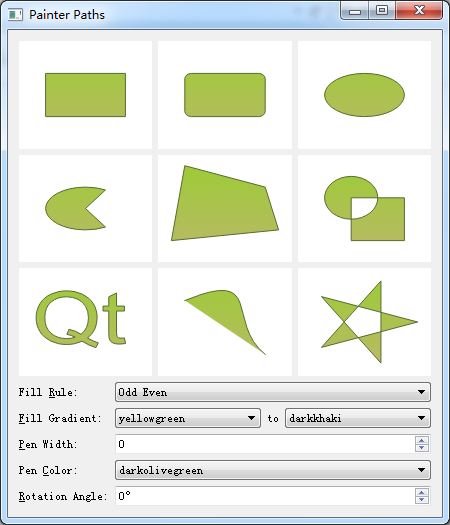Click the rectangle shape preview
The height and width of the screenshot is (525, 450).
pos(85,95)
